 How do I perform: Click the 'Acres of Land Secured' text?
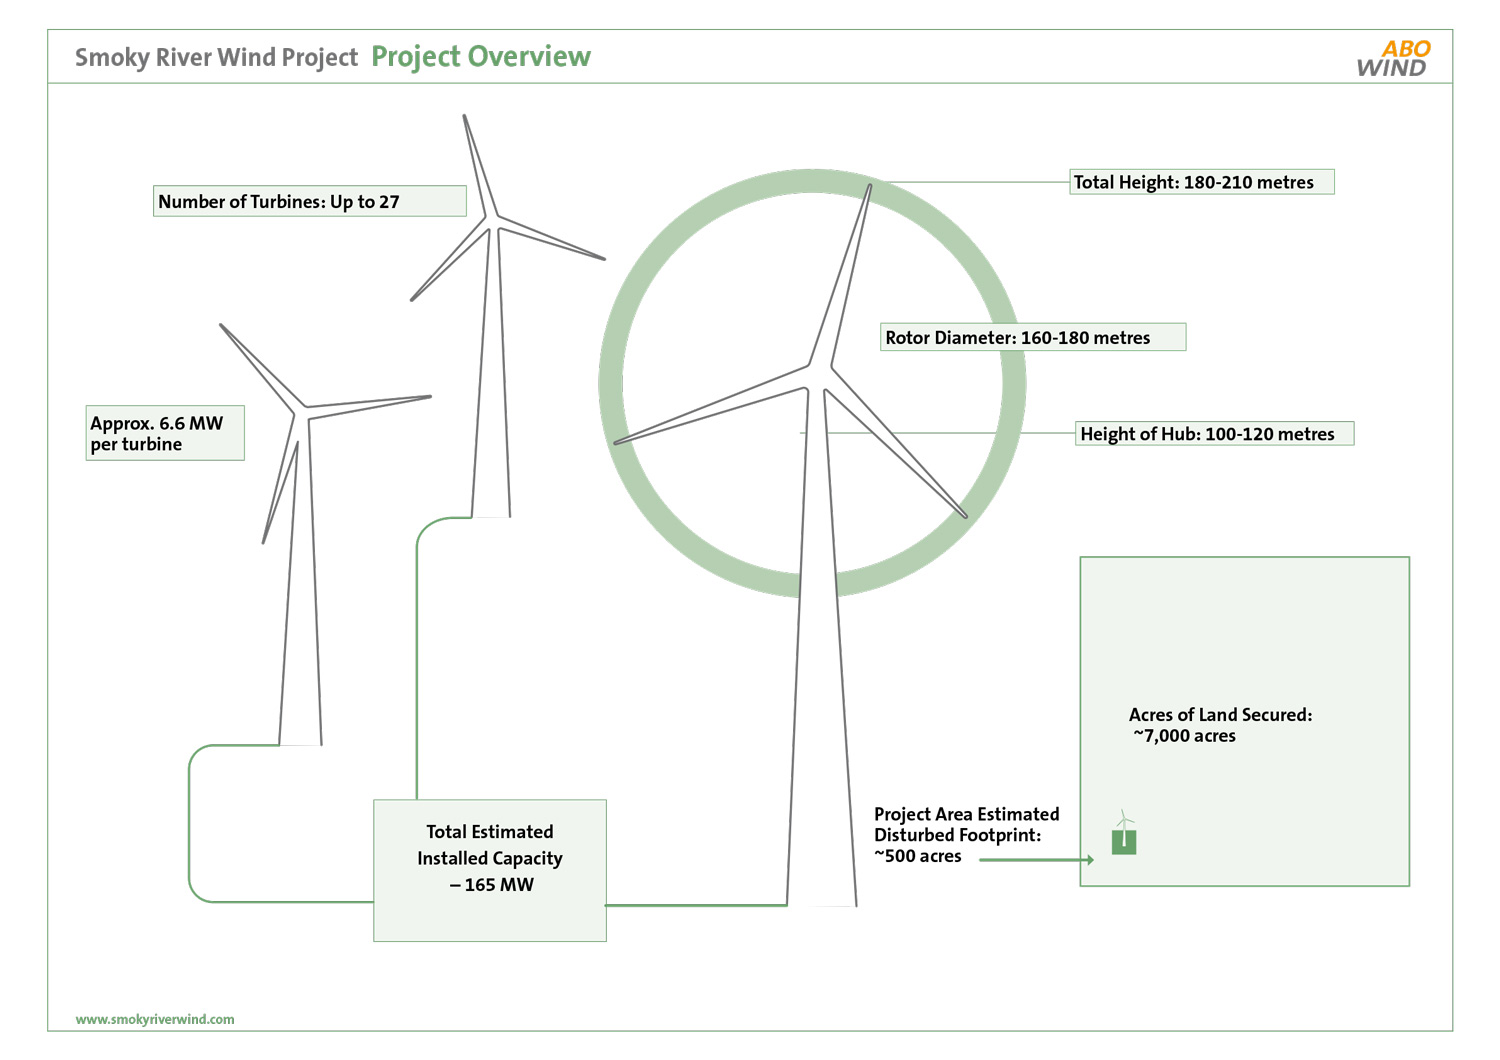1220,715
